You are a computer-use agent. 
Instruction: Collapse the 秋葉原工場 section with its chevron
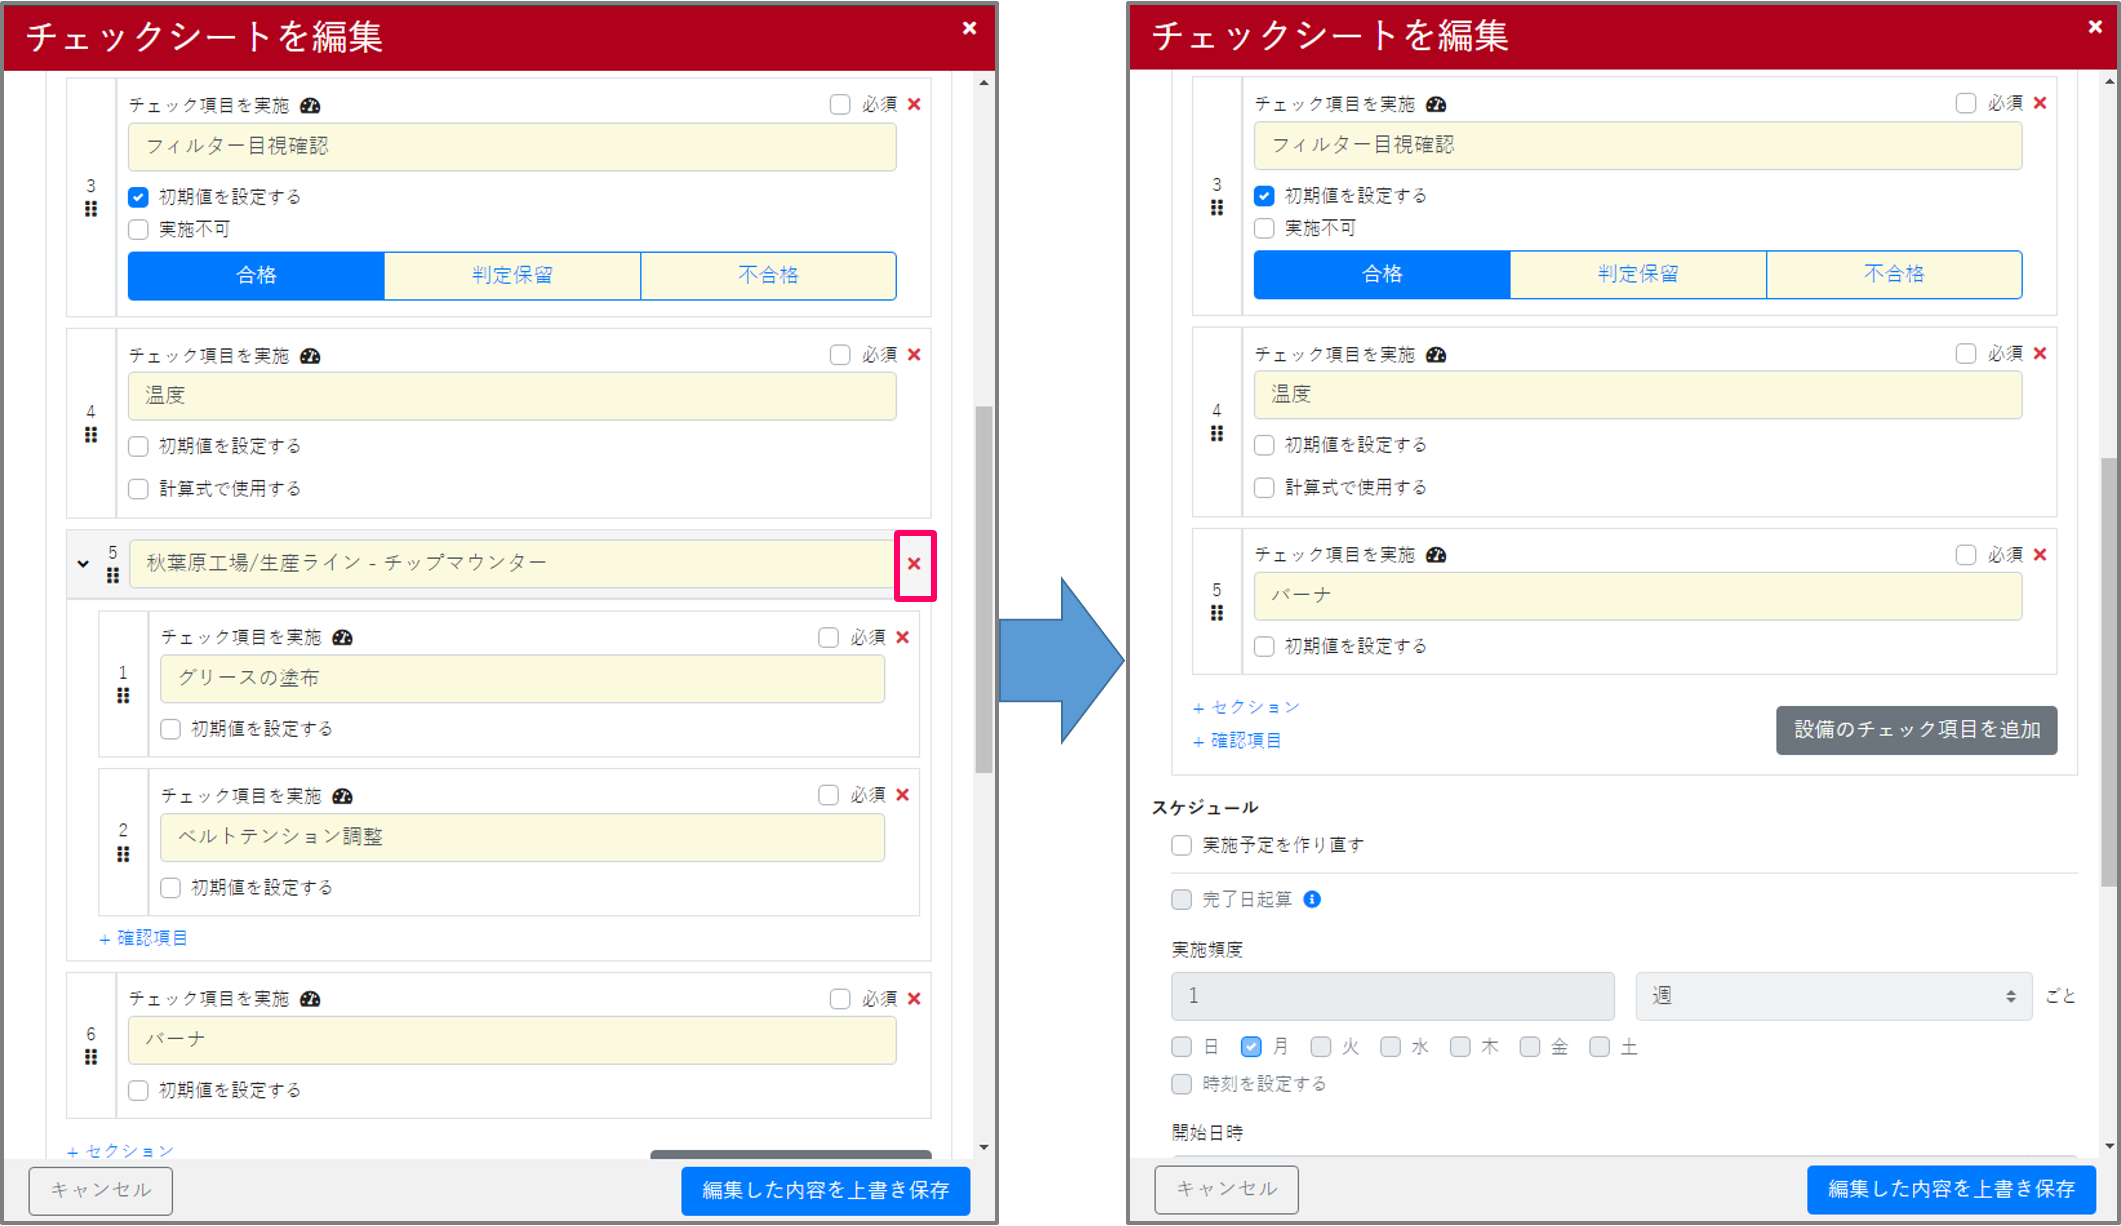pos(83,564)
